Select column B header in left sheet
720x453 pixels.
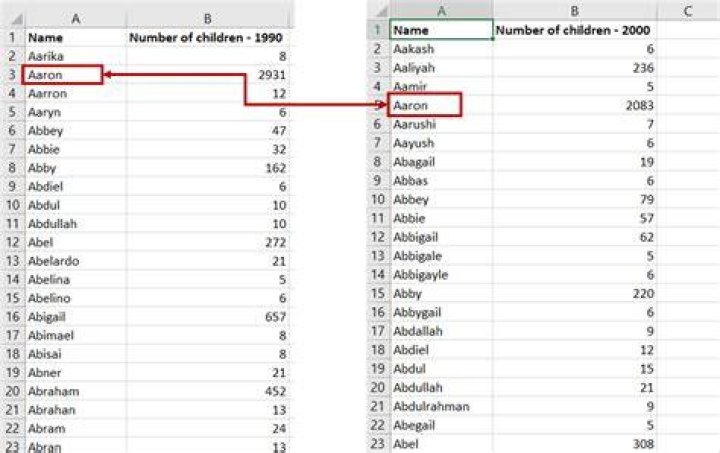(x=207, y=19)
